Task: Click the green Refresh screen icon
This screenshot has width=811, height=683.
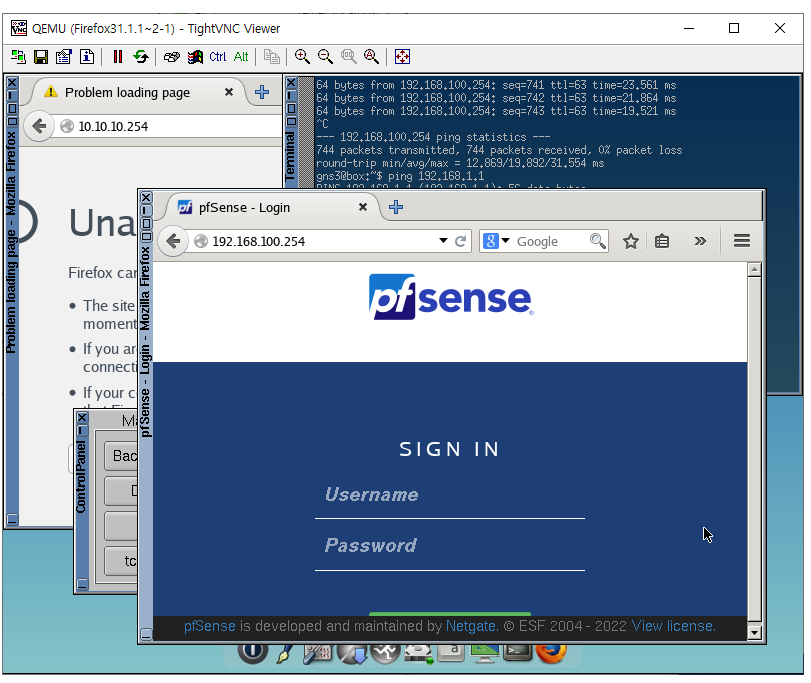Action: point(141,57)
